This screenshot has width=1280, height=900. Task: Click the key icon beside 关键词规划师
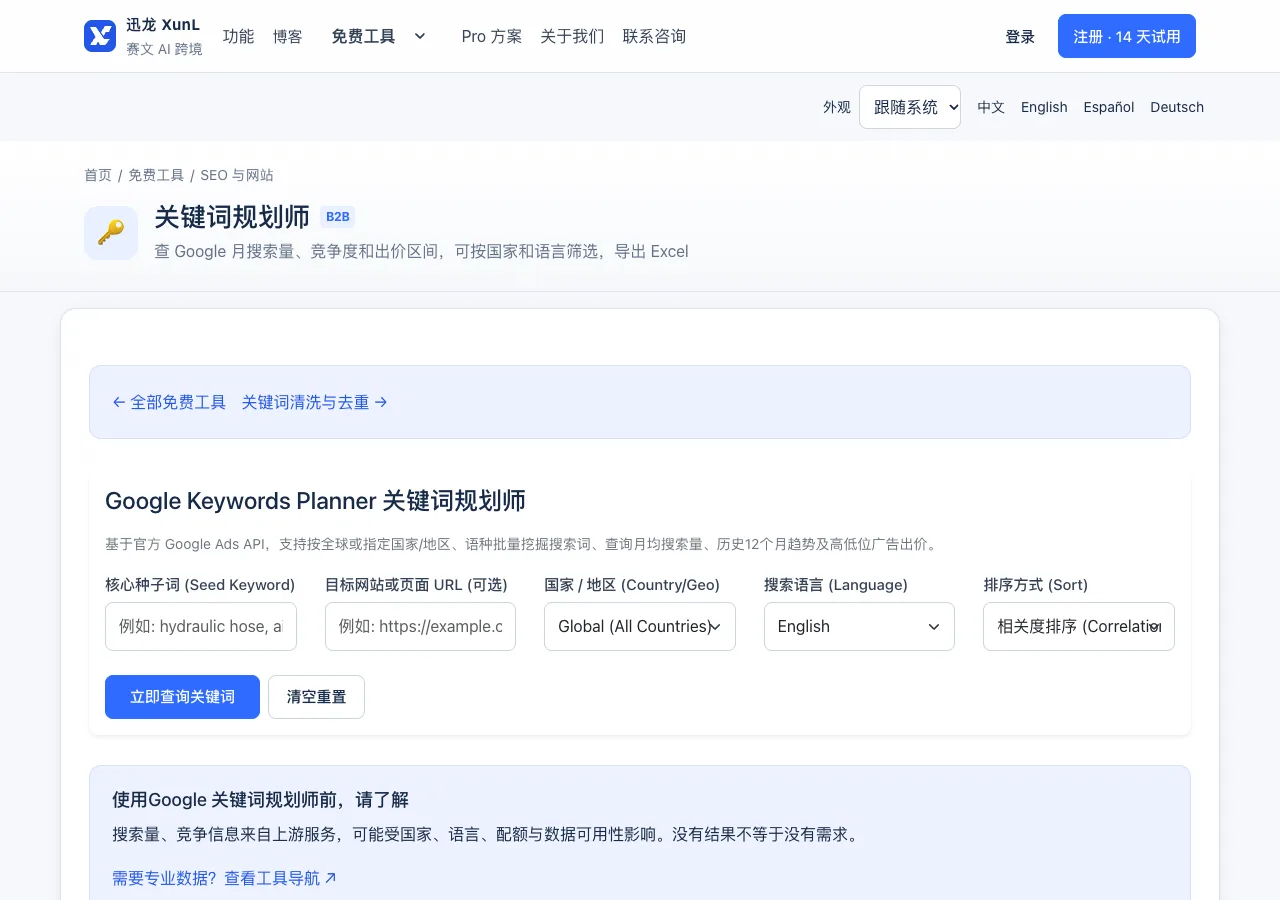tap(111, 233)
